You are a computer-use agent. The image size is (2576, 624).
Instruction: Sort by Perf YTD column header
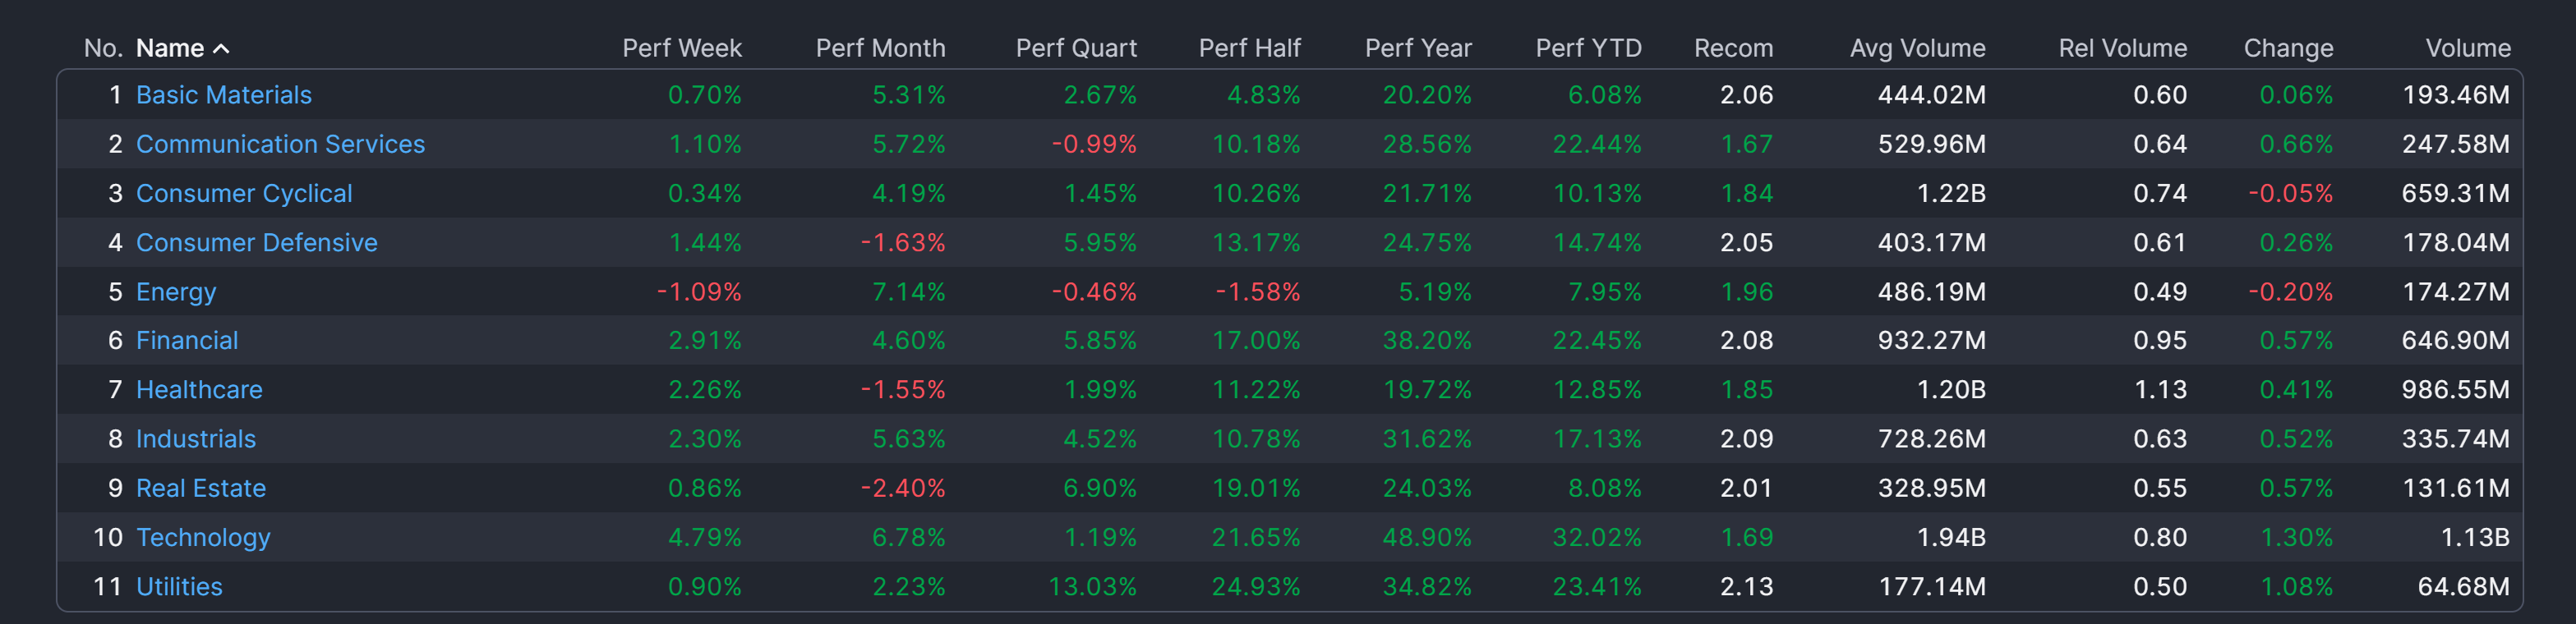click(1588, 48)
